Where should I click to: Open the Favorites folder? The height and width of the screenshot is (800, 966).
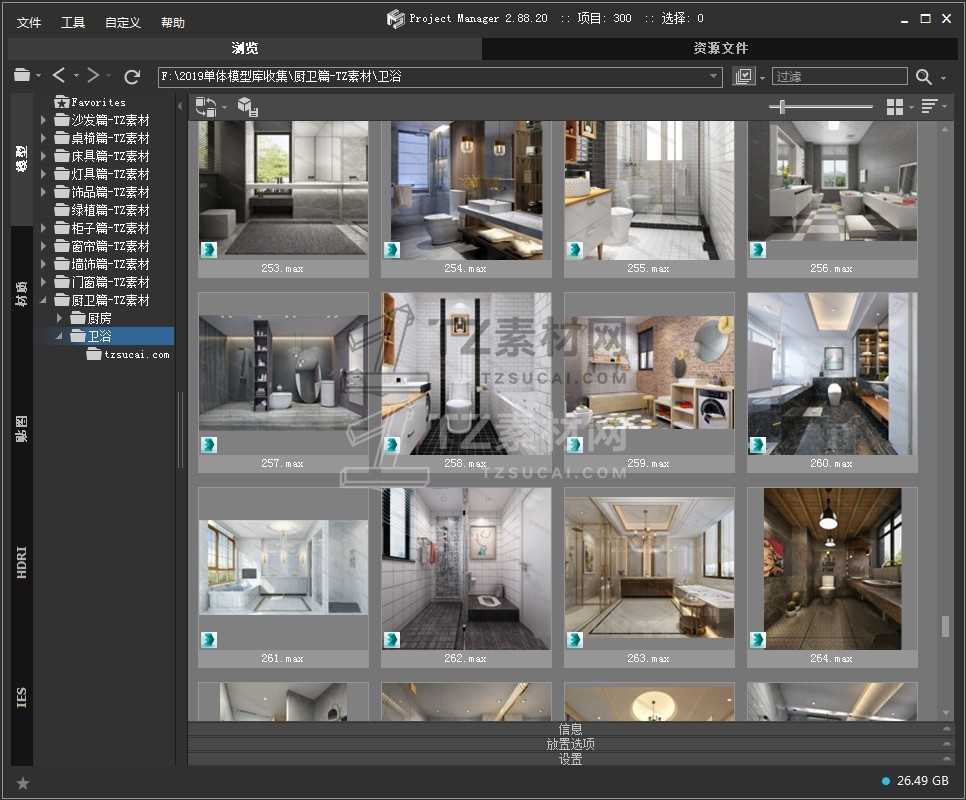click(x=97, y=102)
